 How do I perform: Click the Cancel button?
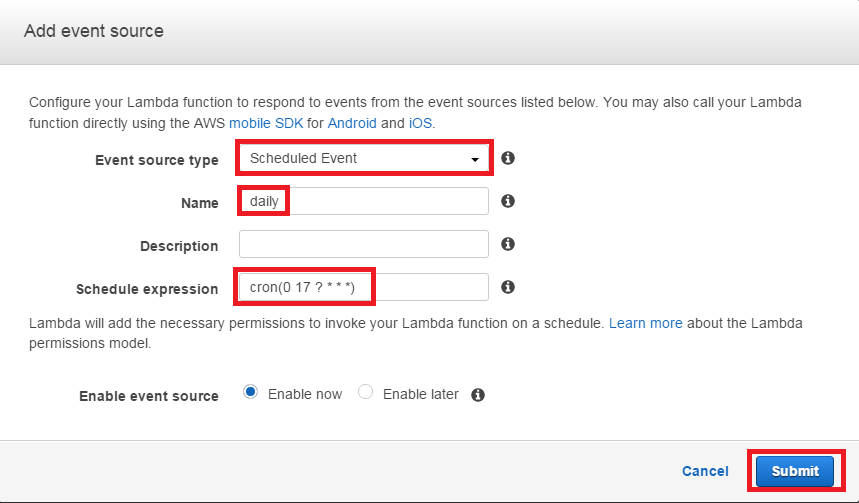705,471
